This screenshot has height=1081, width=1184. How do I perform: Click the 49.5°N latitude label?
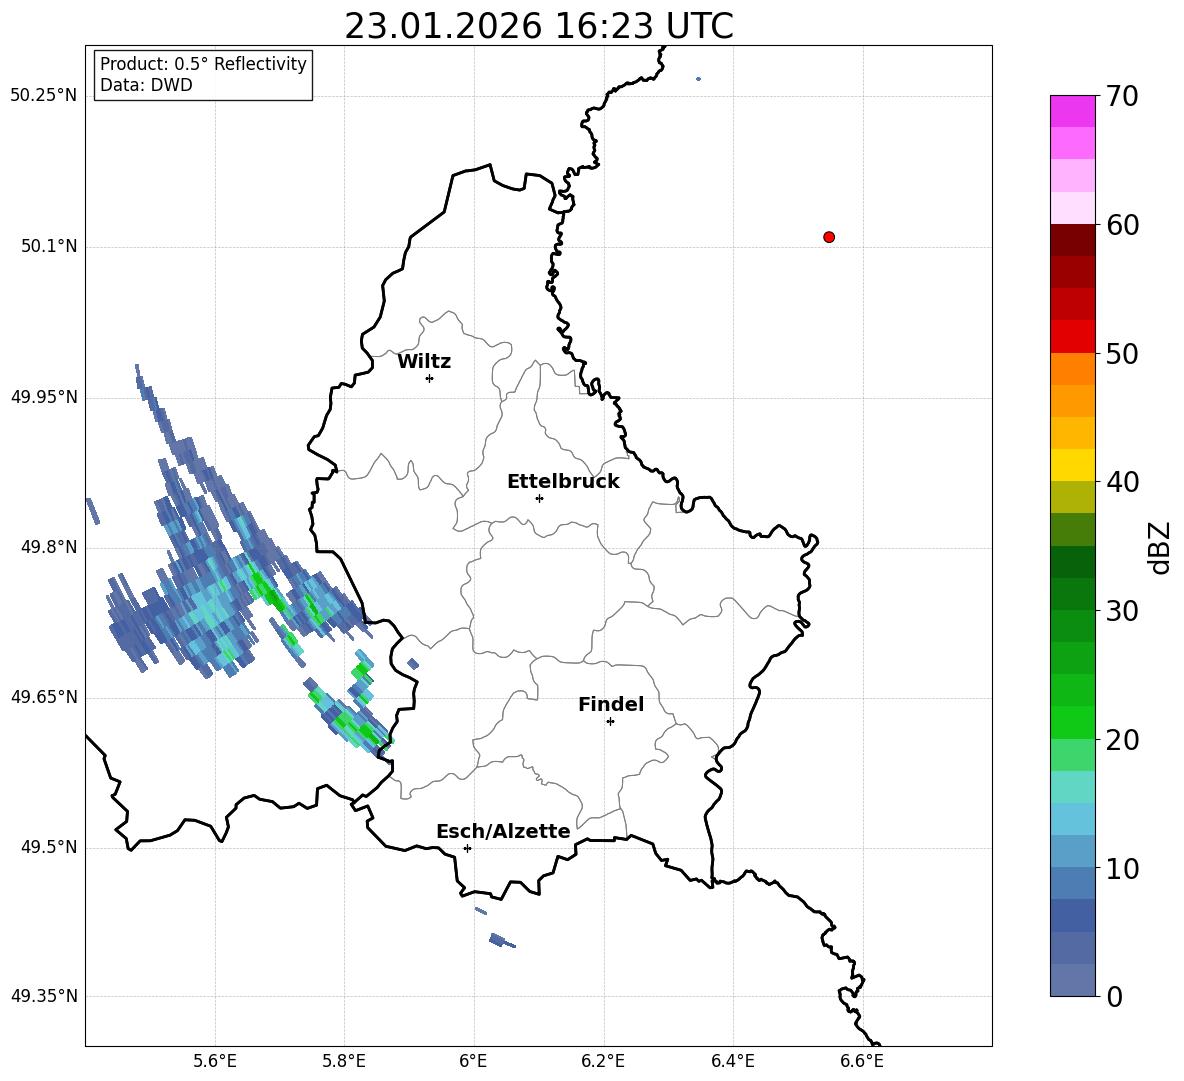point(49,847)
